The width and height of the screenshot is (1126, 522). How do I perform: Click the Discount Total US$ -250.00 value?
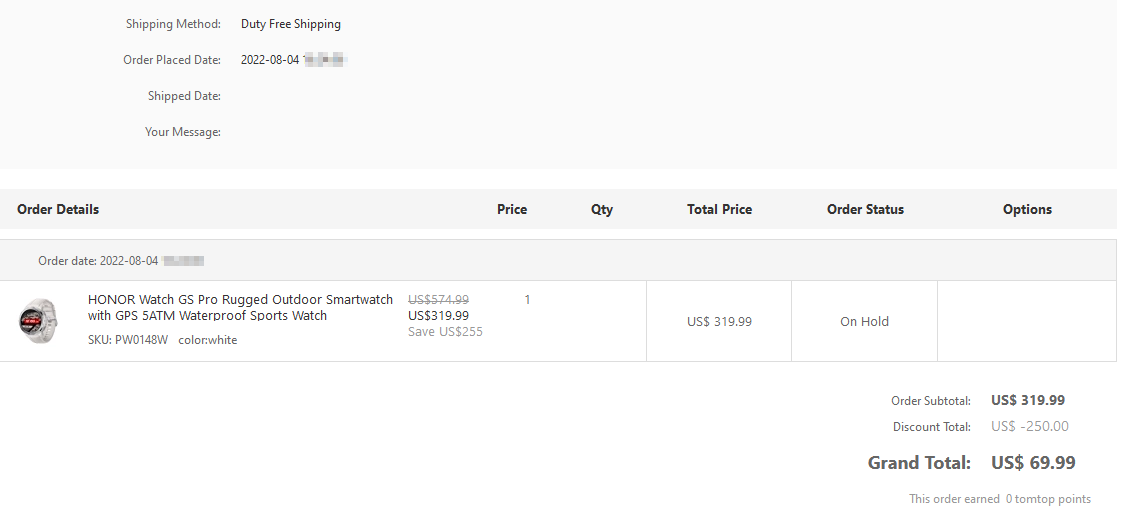pos(1030,427)
